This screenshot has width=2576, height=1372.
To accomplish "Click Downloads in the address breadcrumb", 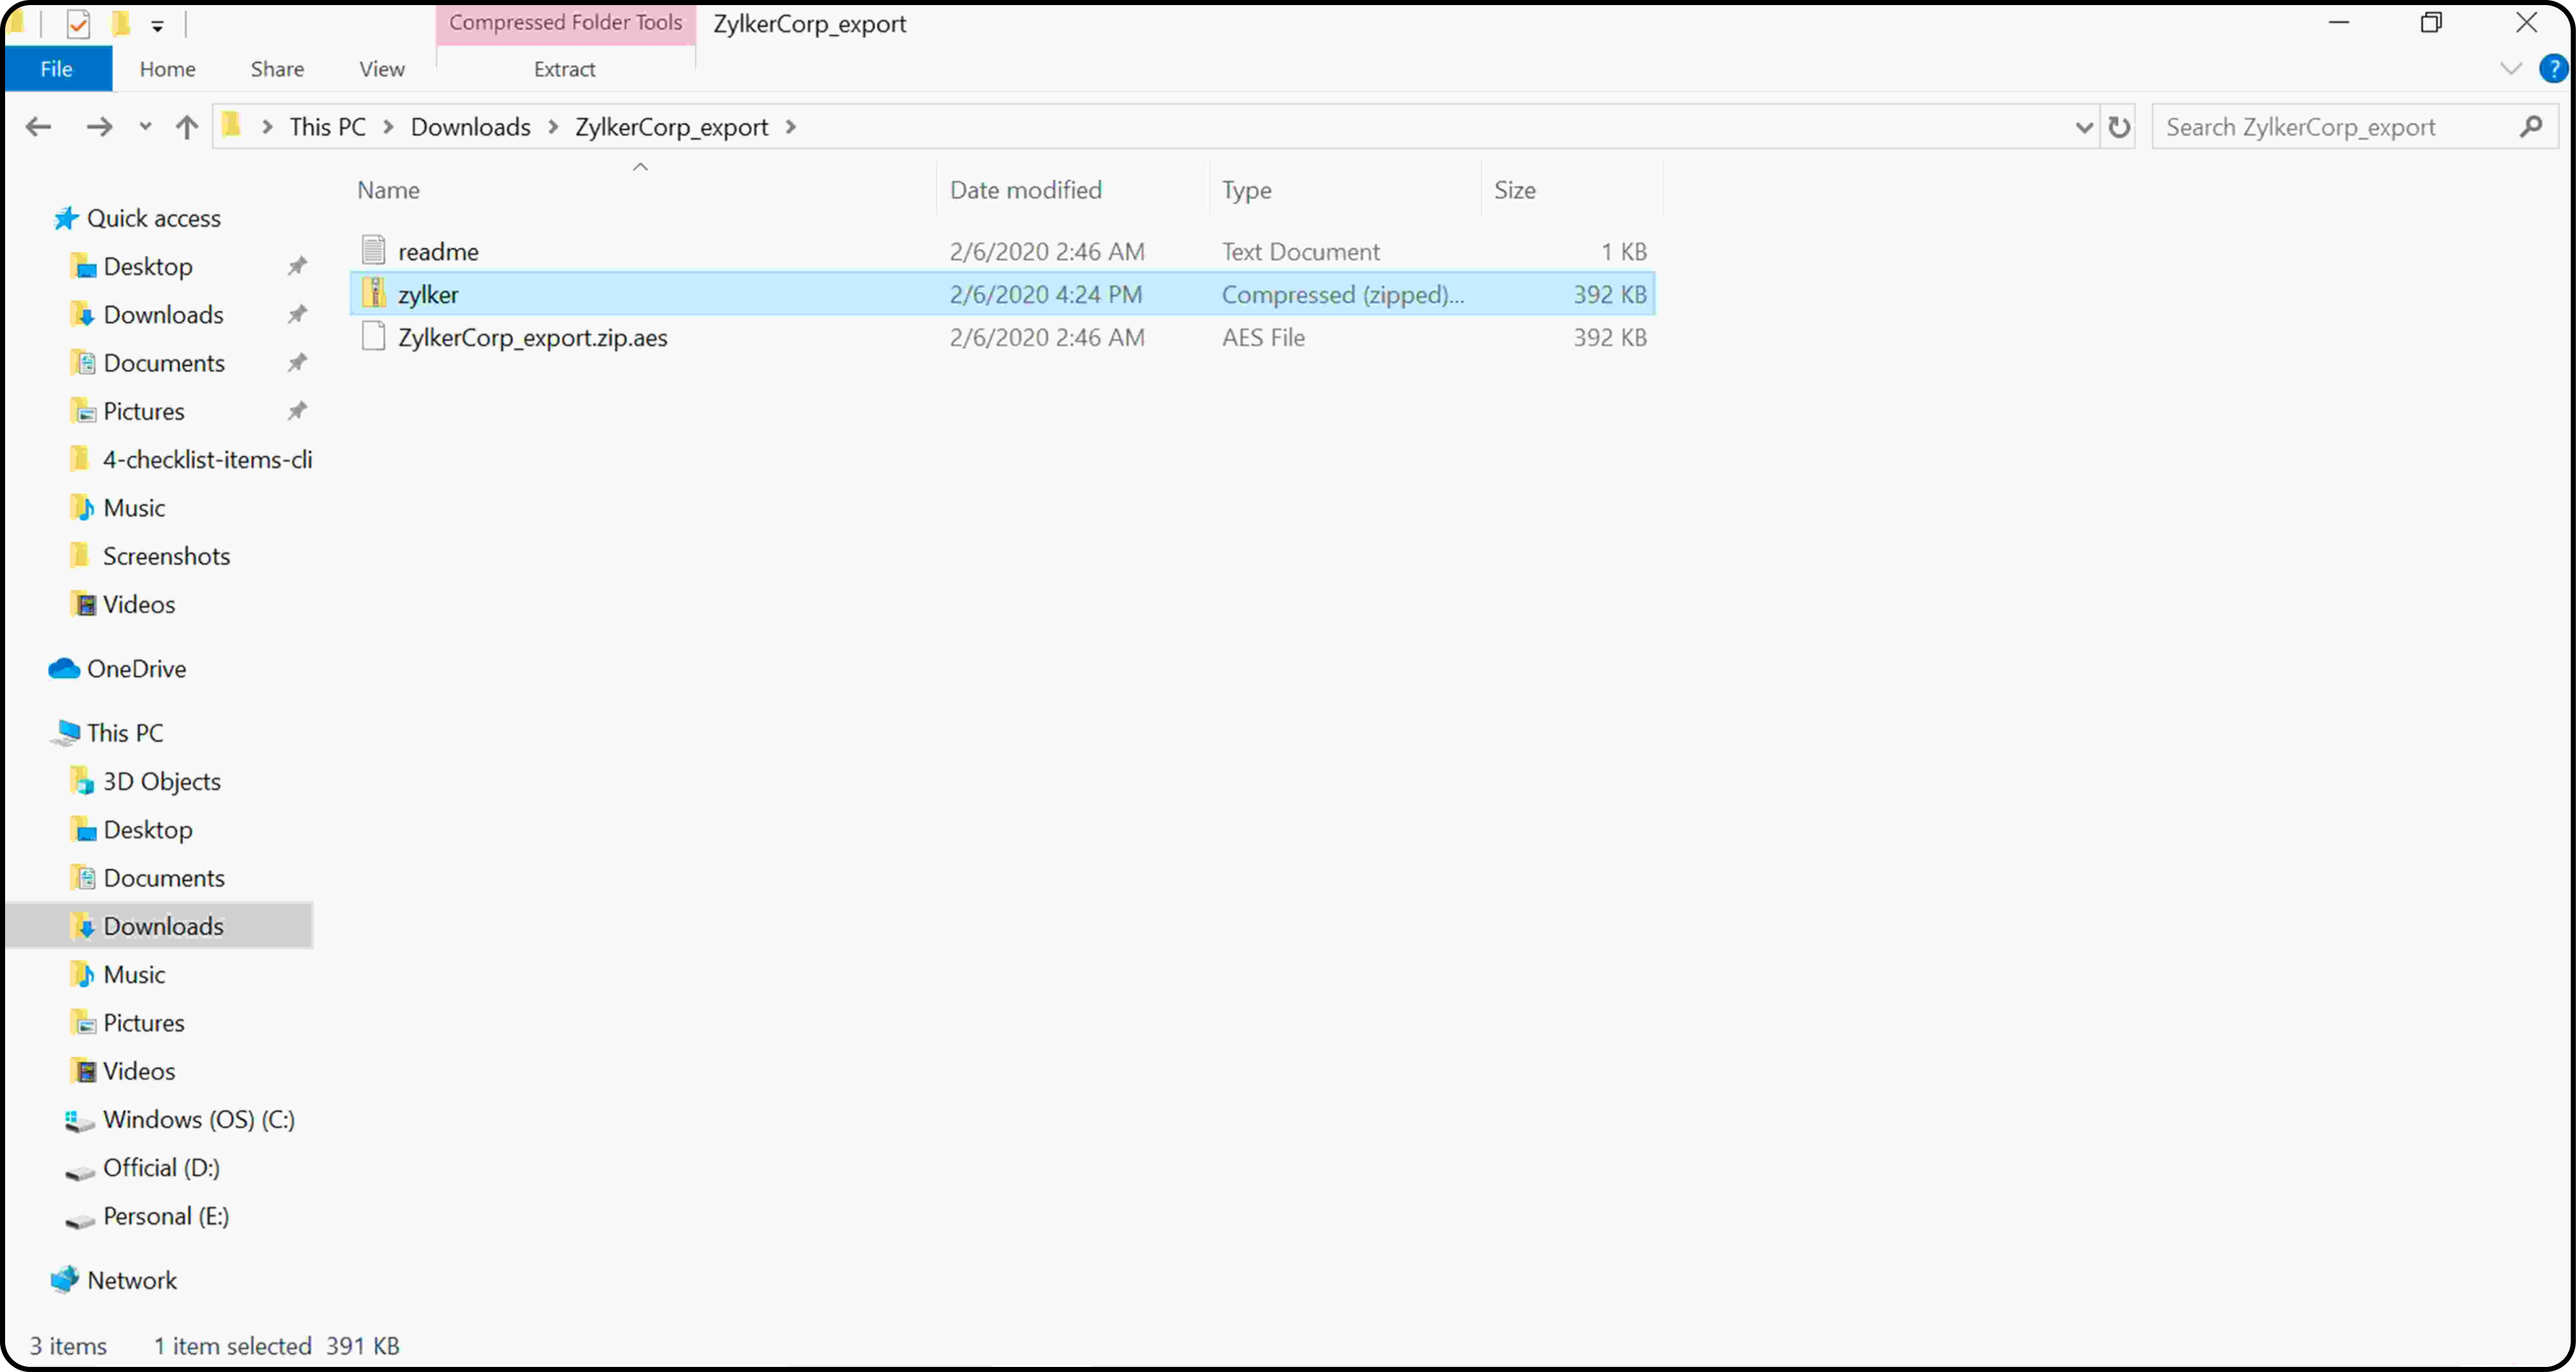I will point(470,127).
